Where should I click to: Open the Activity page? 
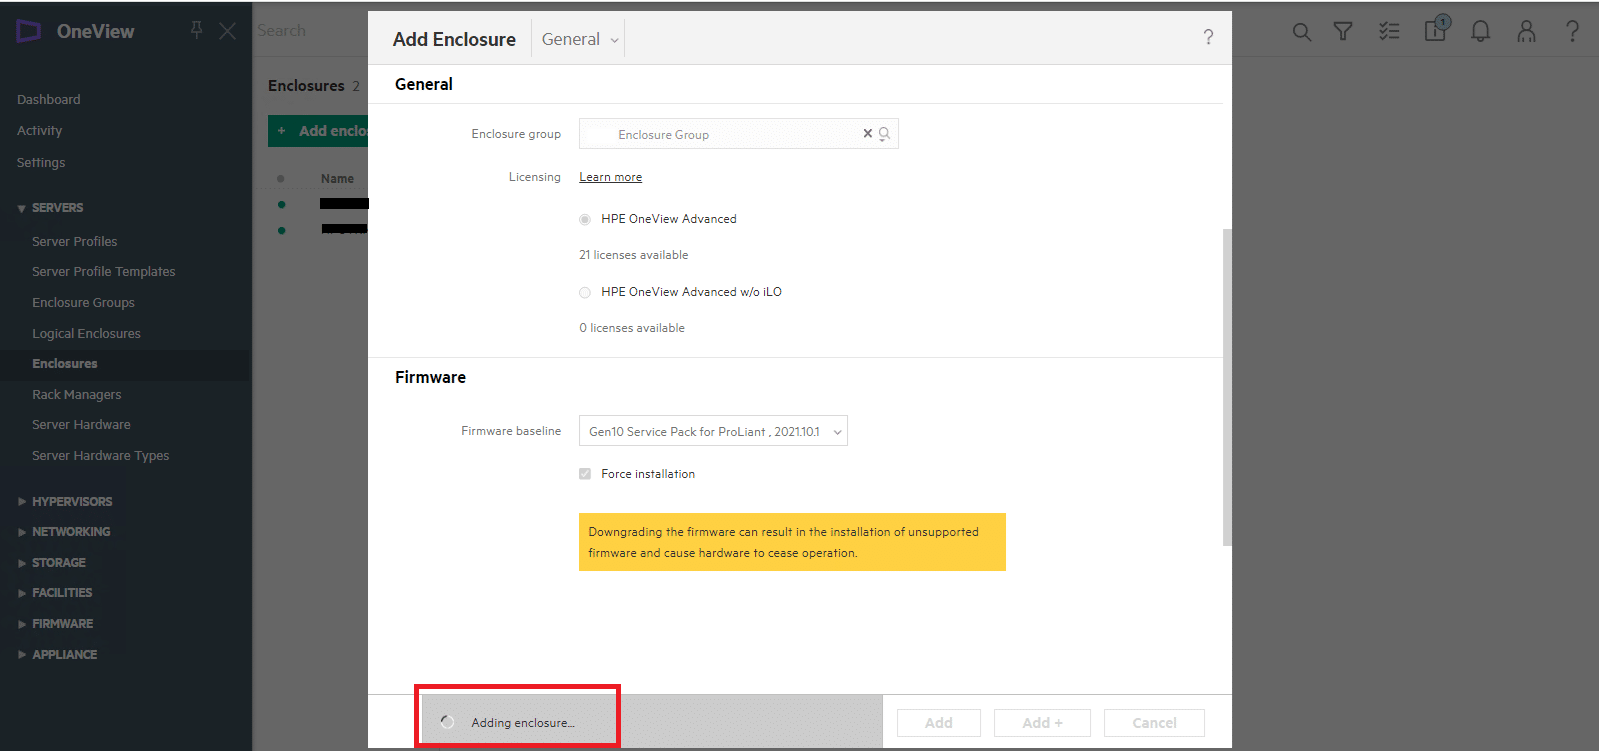click(x=40, y=130)
